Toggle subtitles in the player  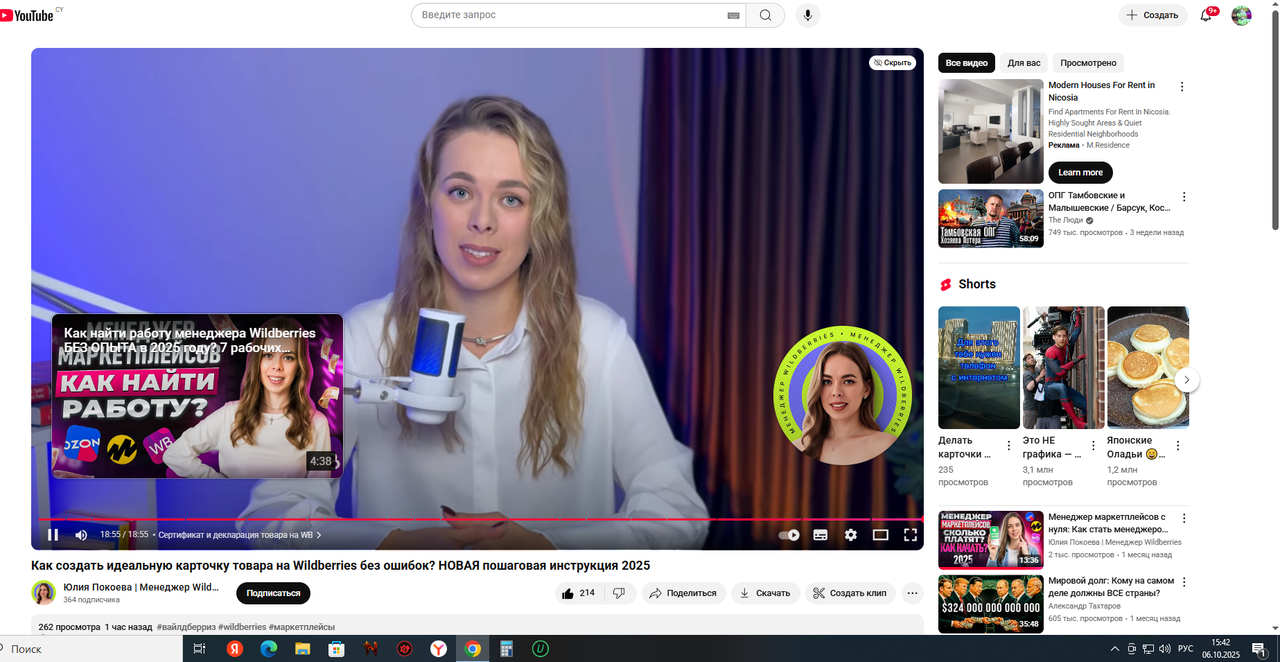click(820, 535)
